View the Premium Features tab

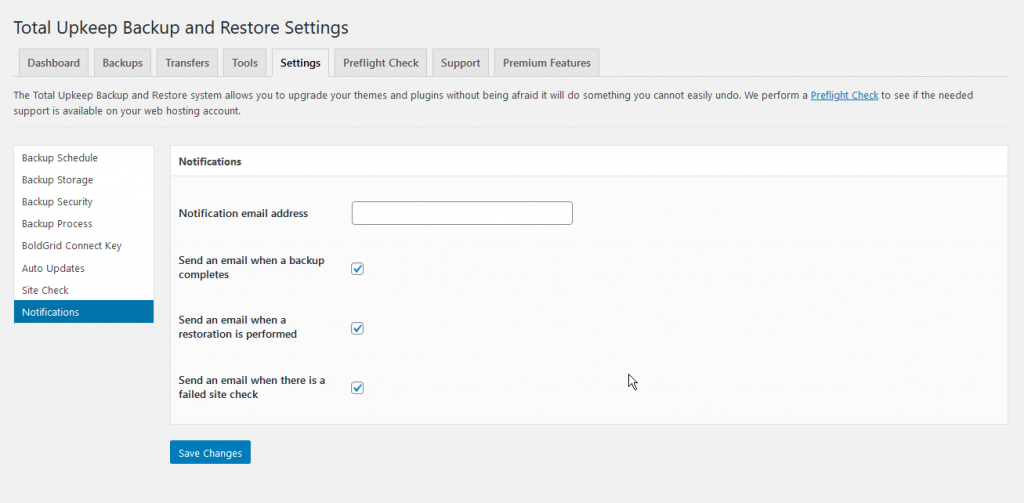[x=546, y=63]
